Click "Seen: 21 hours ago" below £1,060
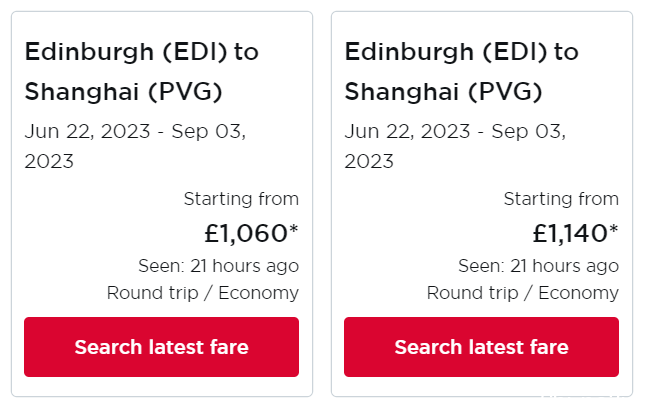The image size is (652, 413). point(219,266)
